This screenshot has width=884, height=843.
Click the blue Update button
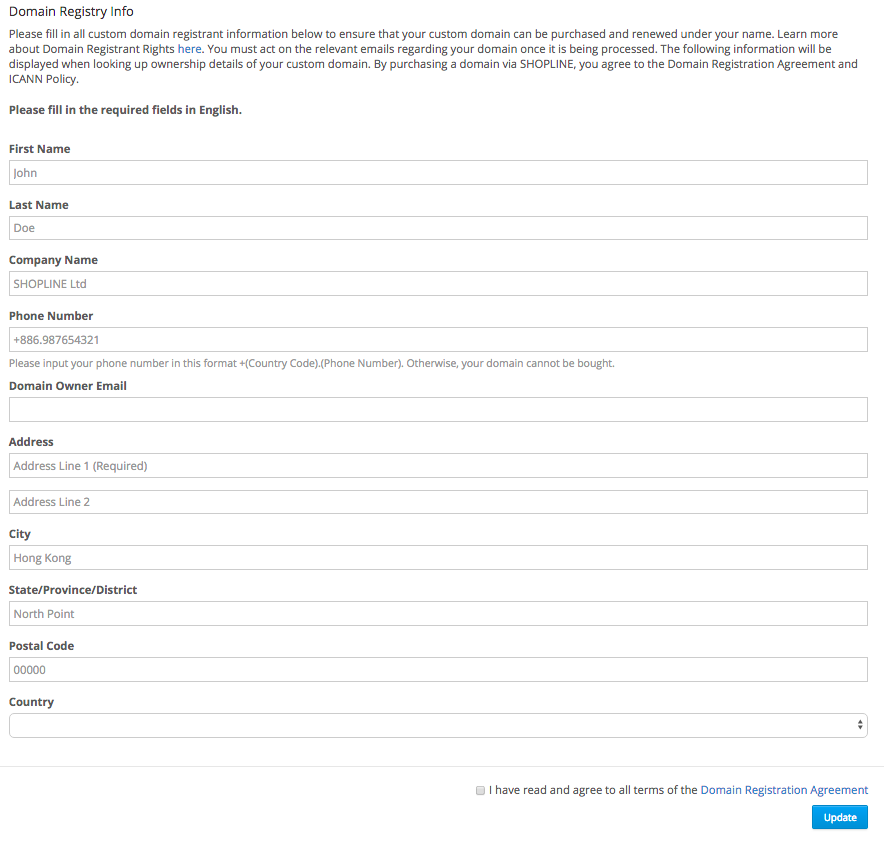(840, 817)
